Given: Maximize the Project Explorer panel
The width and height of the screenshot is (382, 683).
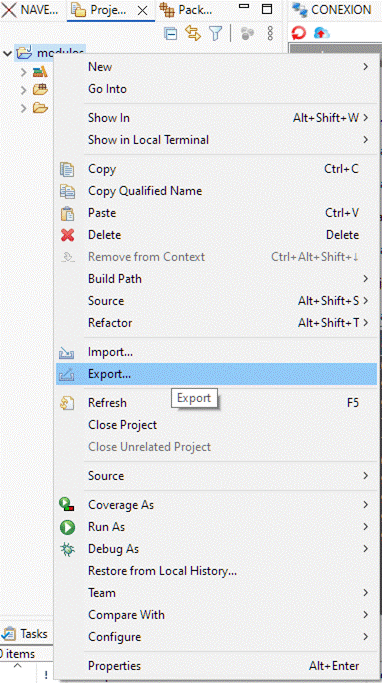Looking at the screenshot, I should (267, 9).
